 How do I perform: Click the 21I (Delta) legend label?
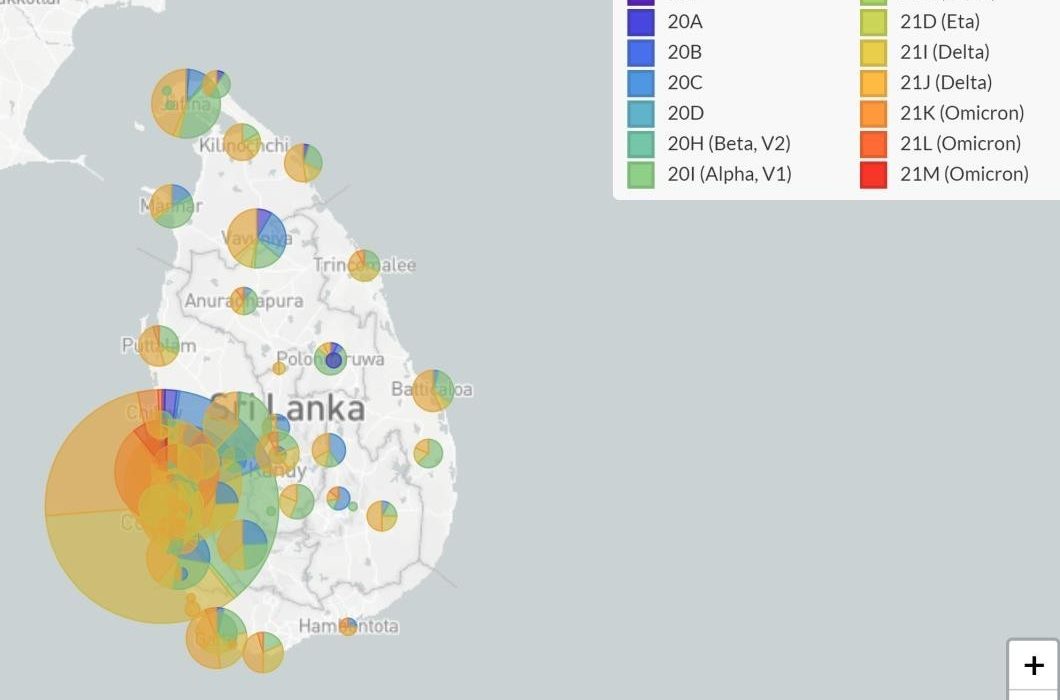(x=944, y=52)
